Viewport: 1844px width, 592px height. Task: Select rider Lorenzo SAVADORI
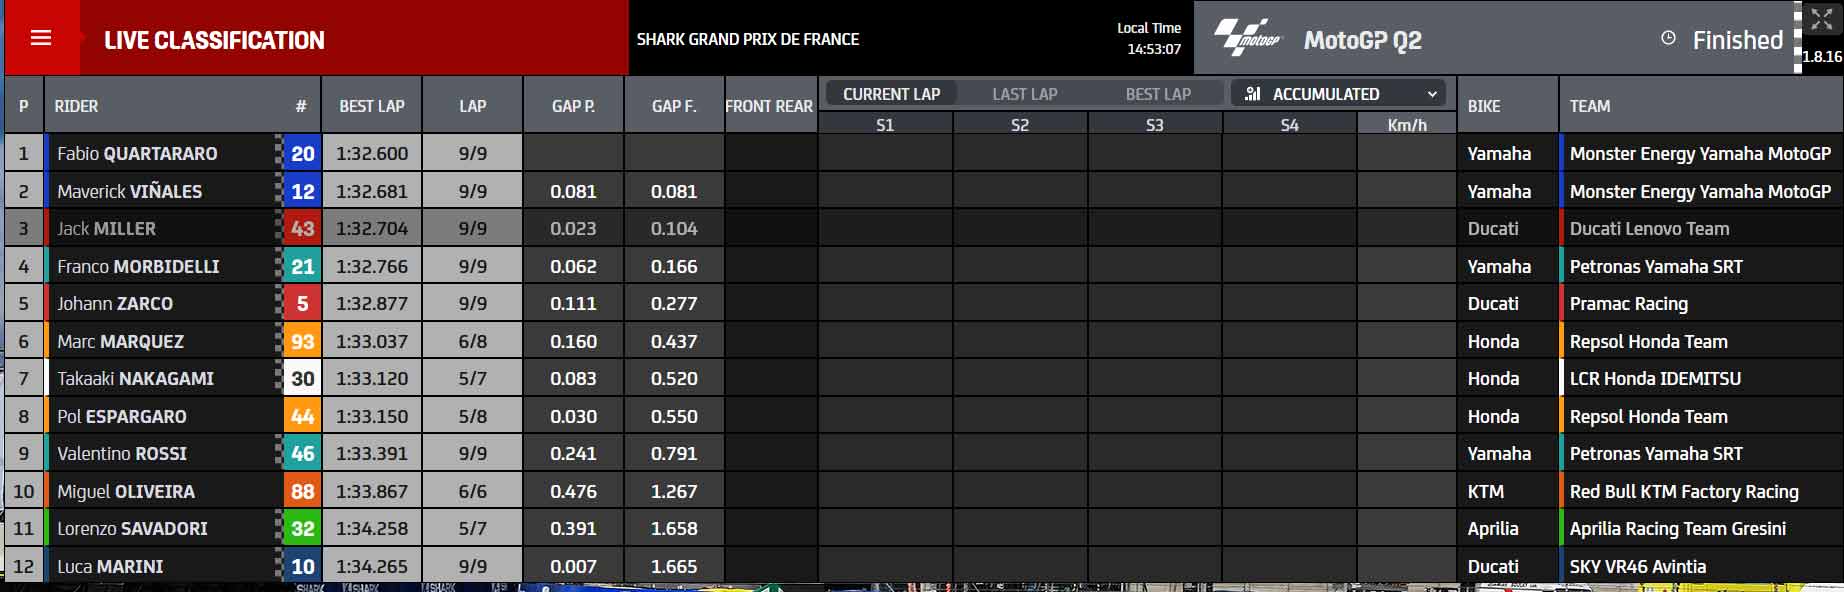tap(132, 528)
